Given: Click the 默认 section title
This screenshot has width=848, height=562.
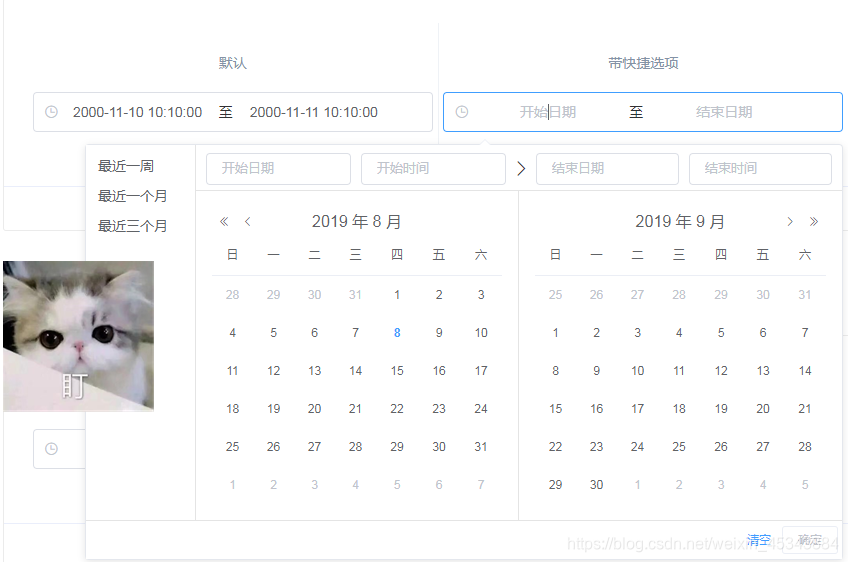Looking at the screenshot, I should 233,63.
